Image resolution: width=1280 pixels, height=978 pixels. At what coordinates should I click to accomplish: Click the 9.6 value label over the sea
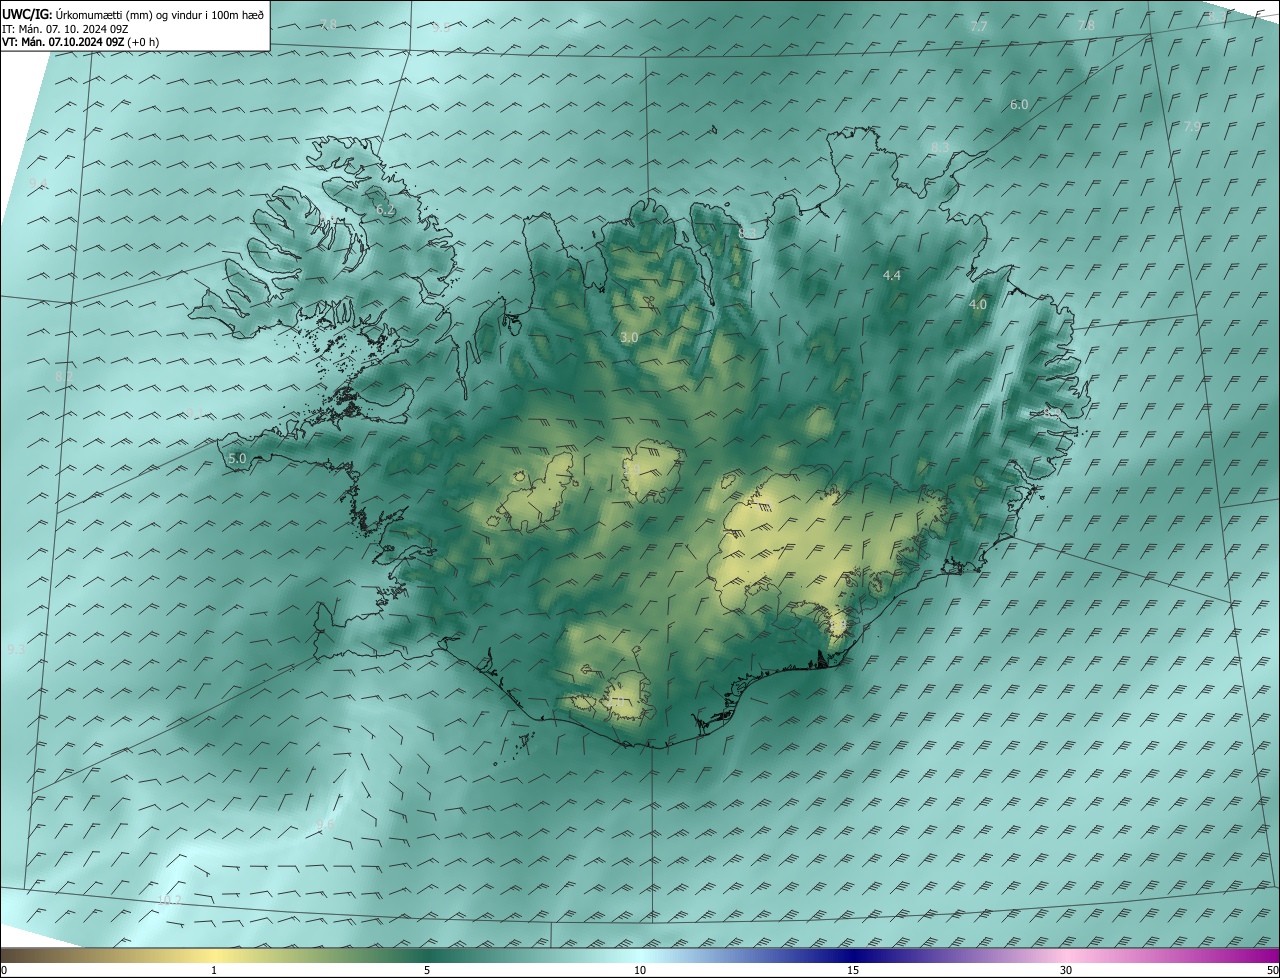[325, 824]
